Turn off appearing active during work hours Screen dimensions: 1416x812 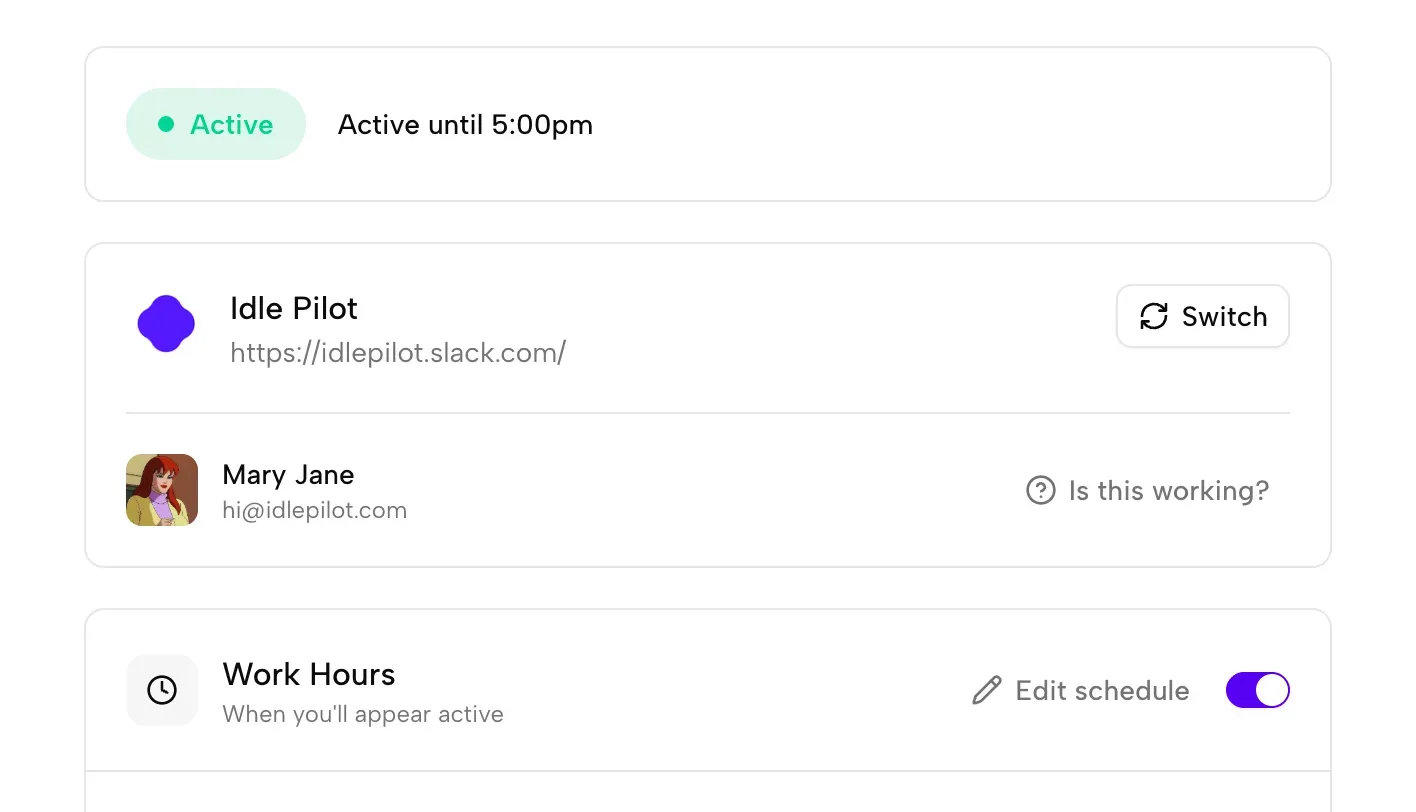[1258, 690]
